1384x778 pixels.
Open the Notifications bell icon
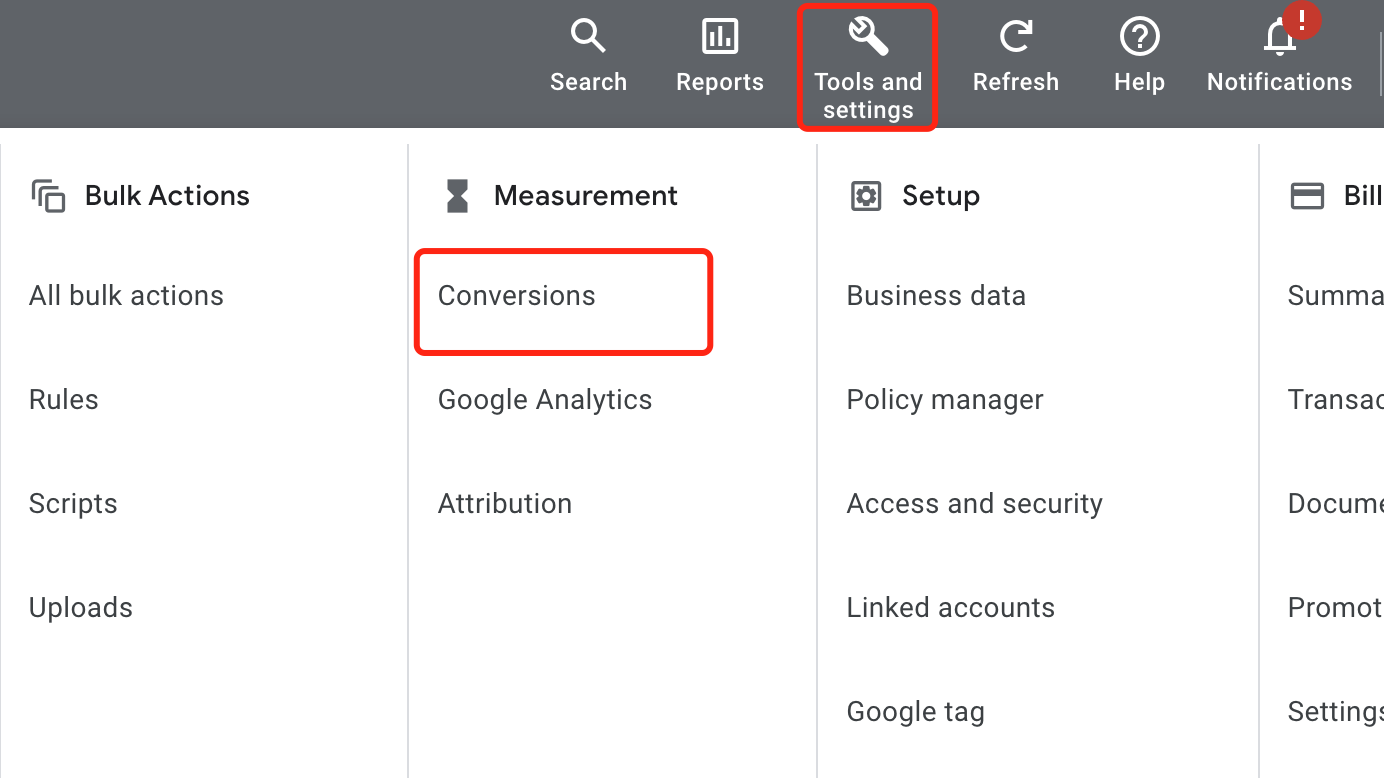click(x=1279, y=38)
